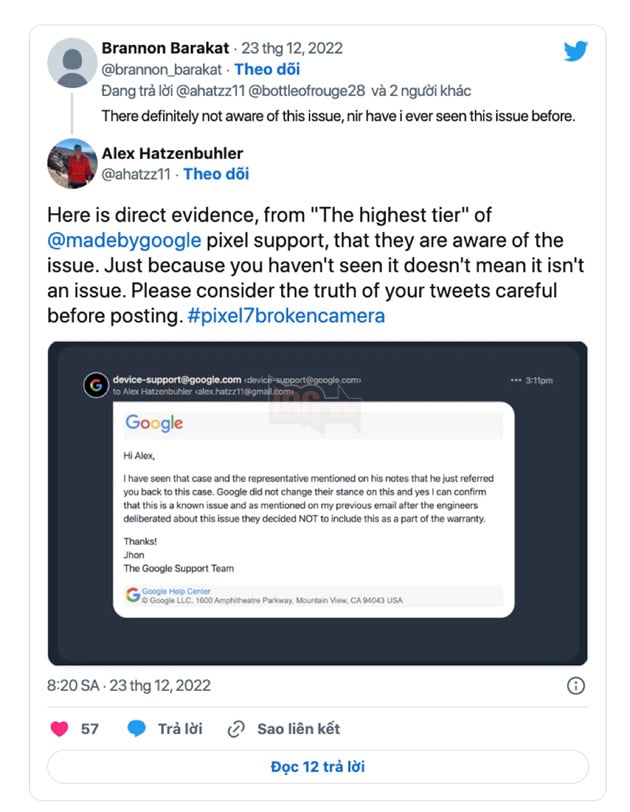Open the tweet info circle icon

(576, 686)
